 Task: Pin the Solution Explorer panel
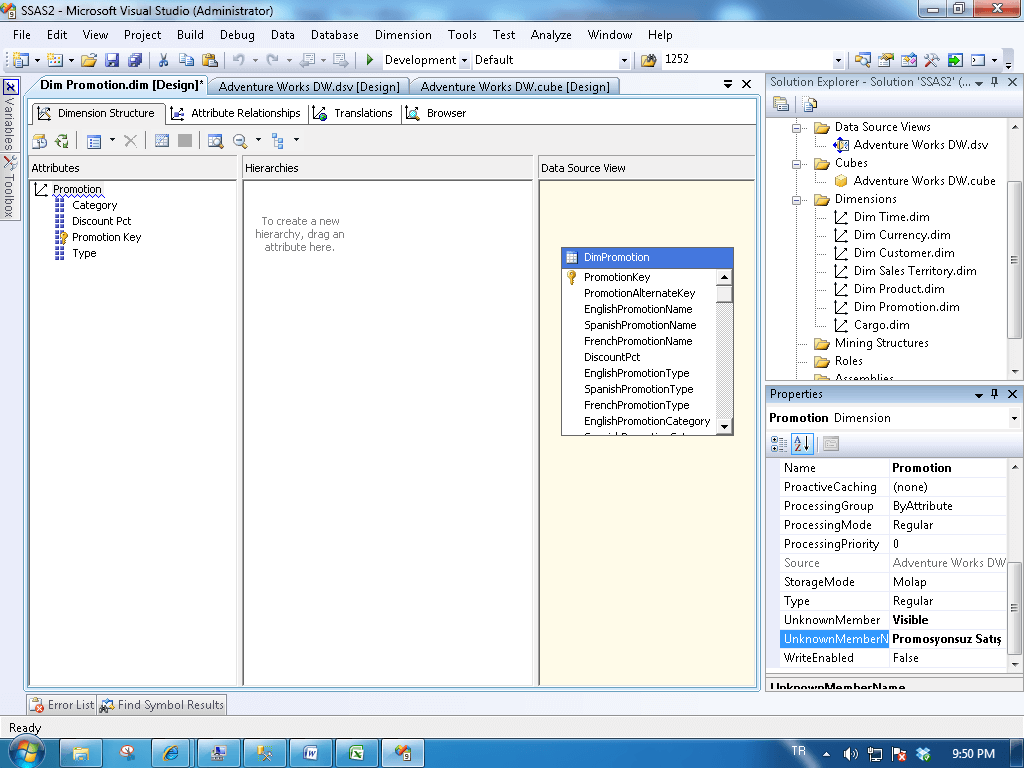click(x=995, y=82)
